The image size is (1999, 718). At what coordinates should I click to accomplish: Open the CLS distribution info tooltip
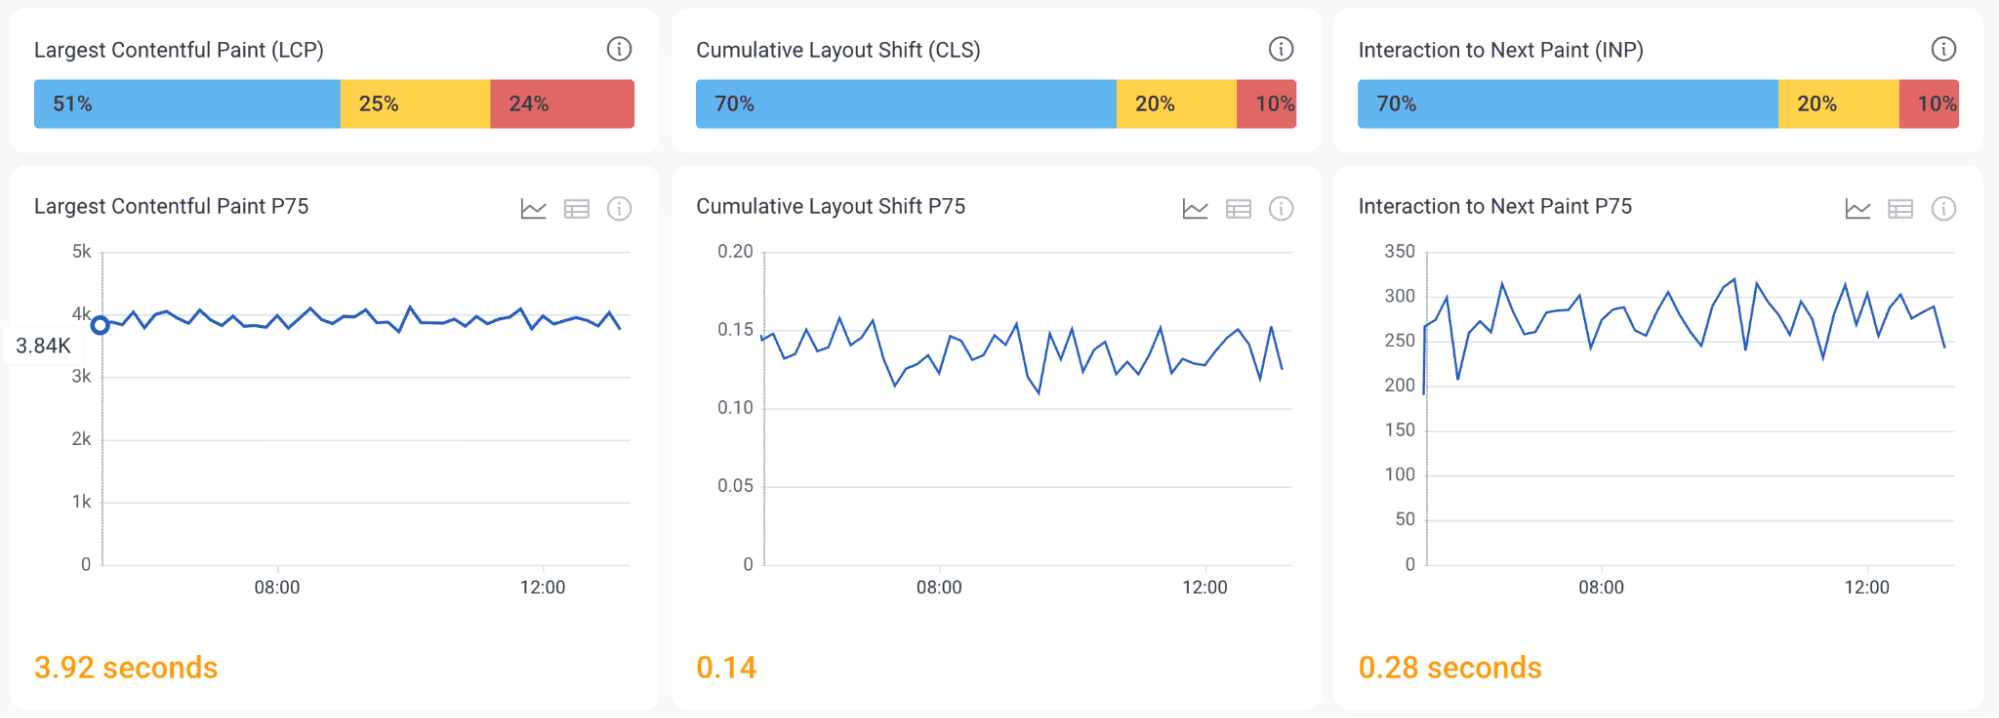click(x=1281, y=48)
